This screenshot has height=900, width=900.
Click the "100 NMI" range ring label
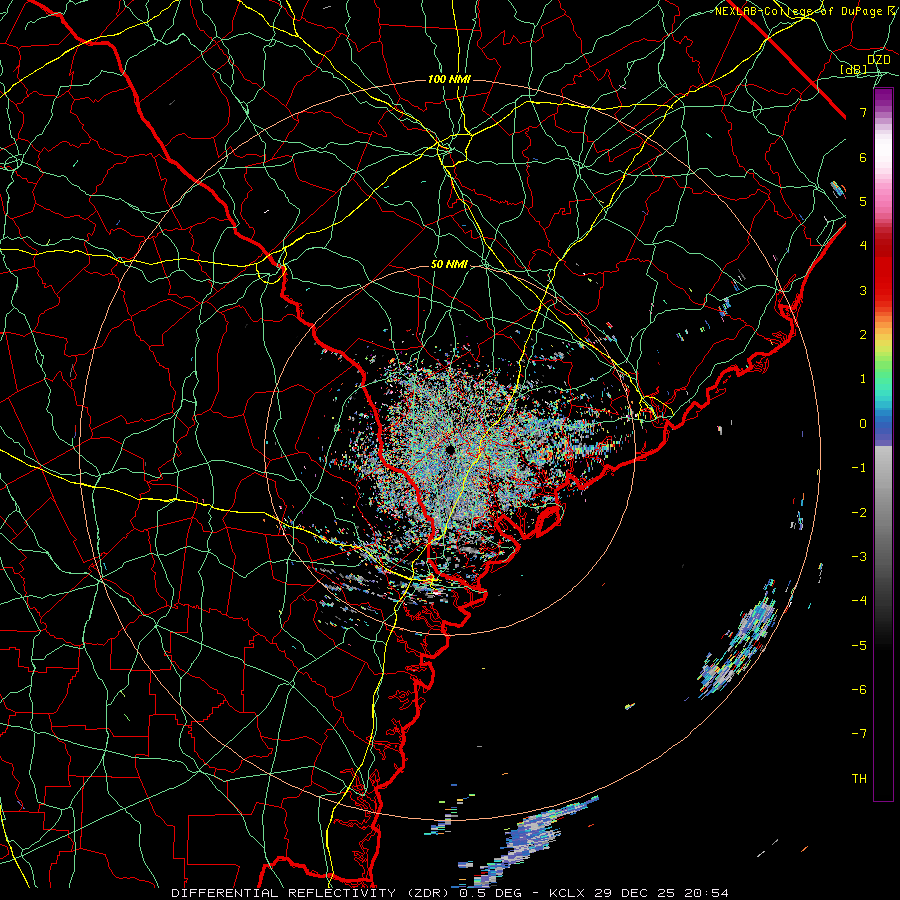(x=449, y=79)
